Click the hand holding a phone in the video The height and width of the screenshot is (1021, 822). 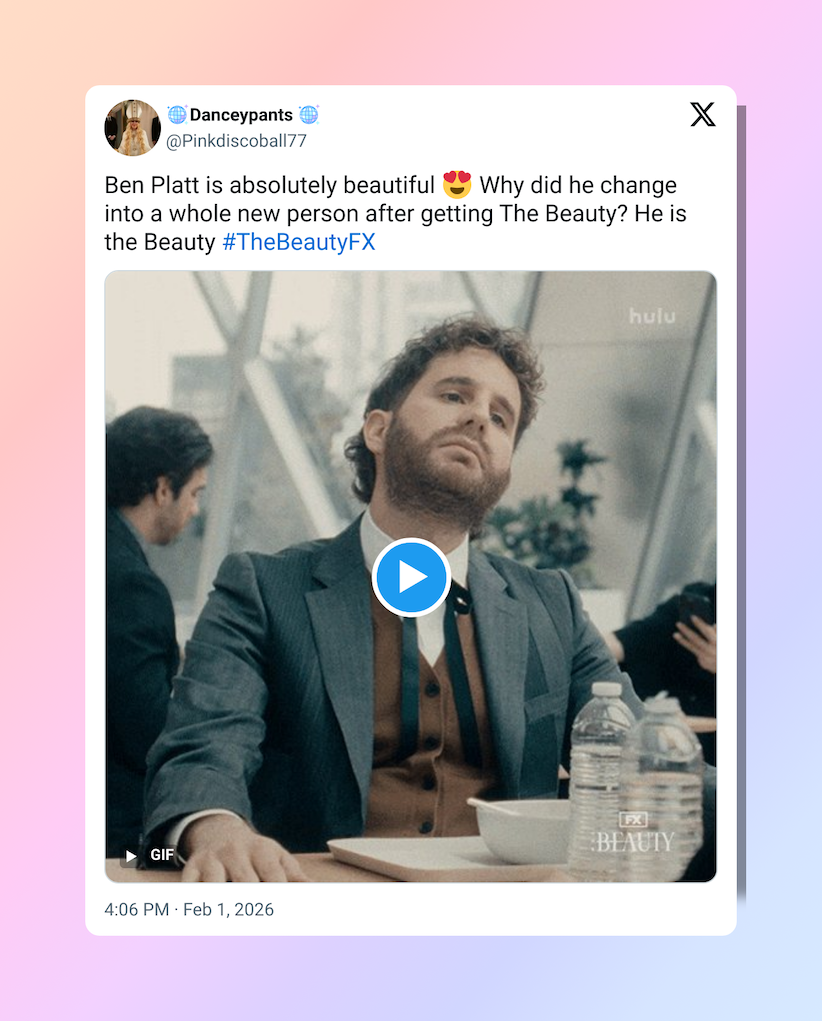pyautogui.click(x=692, y=630)
